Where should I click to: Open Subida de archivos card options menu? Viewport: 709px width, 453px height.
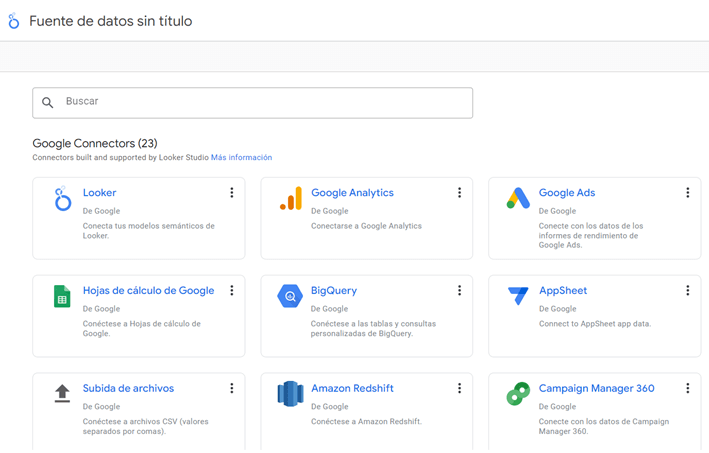click(232, 388)
